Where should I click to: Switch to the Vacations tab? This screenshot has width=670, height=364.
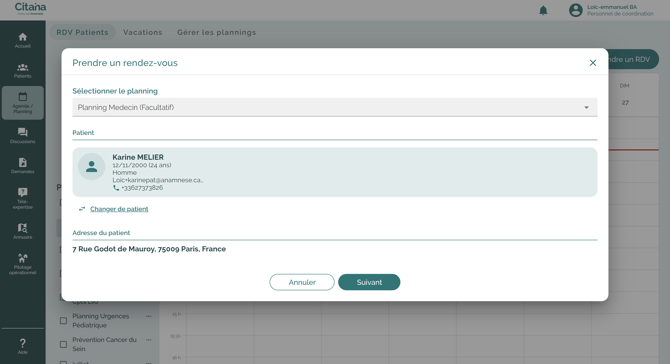pyautogui.click(x=143, y=32)
